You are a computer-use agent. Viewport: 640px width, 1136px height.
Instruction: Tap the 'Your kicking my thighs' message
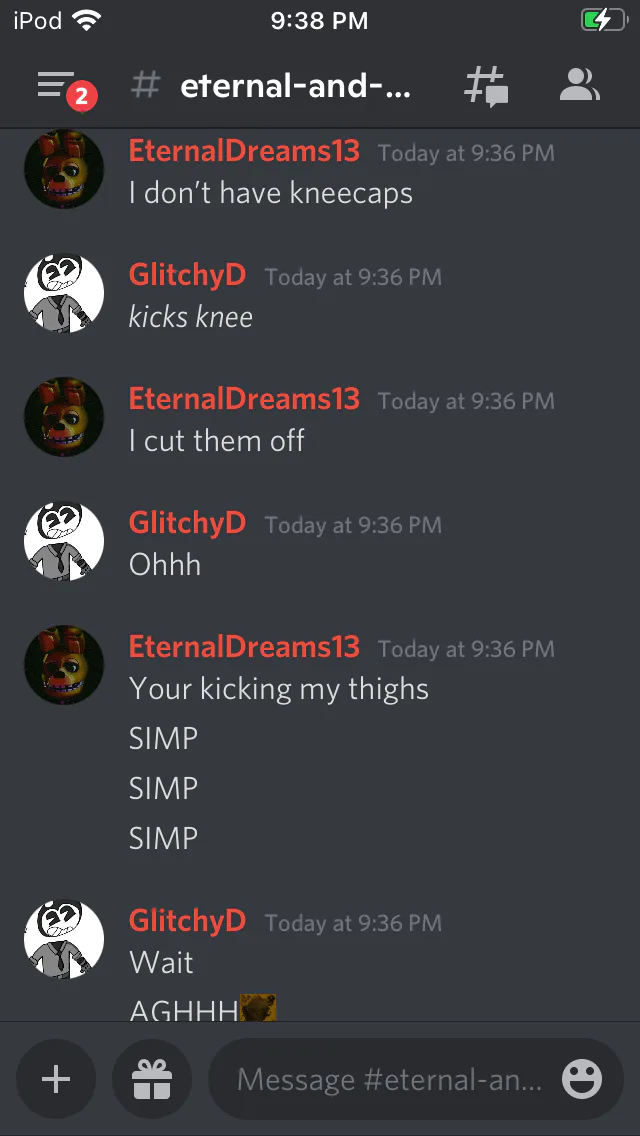(x=279, y=688)
